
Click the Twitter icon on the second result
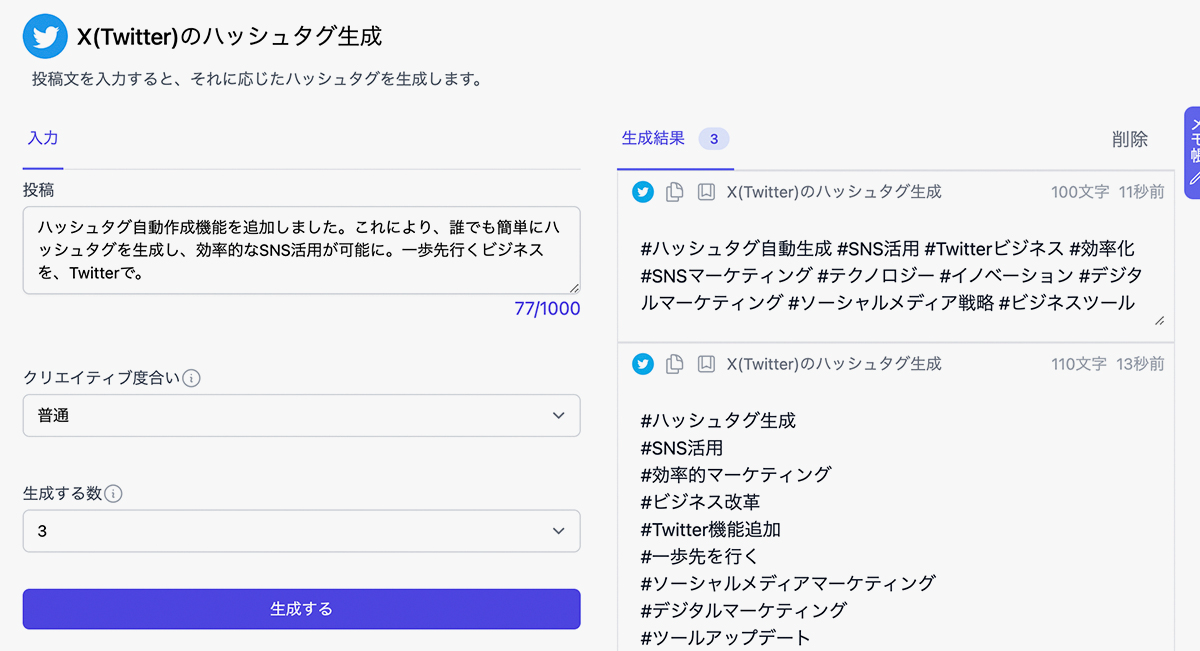(643, 364)
